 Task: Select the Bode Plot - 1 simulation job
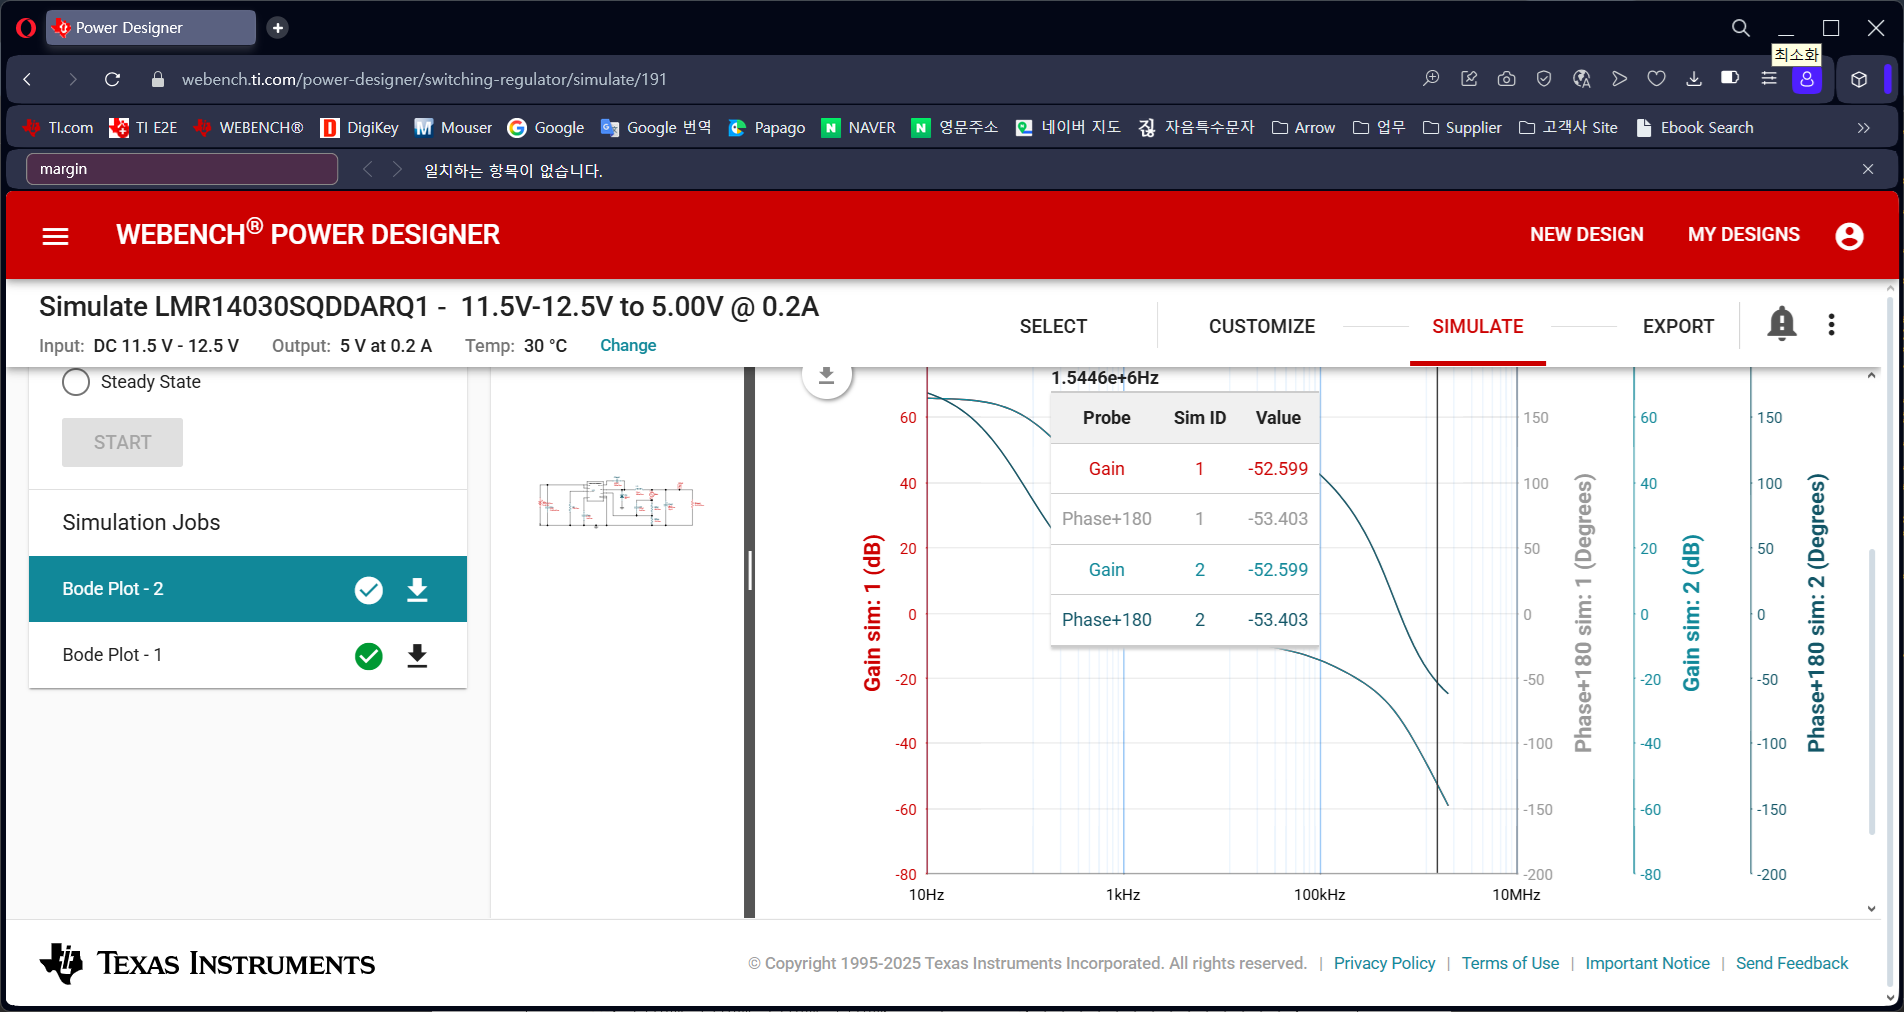pyautogui.click(x=248, y=655)
